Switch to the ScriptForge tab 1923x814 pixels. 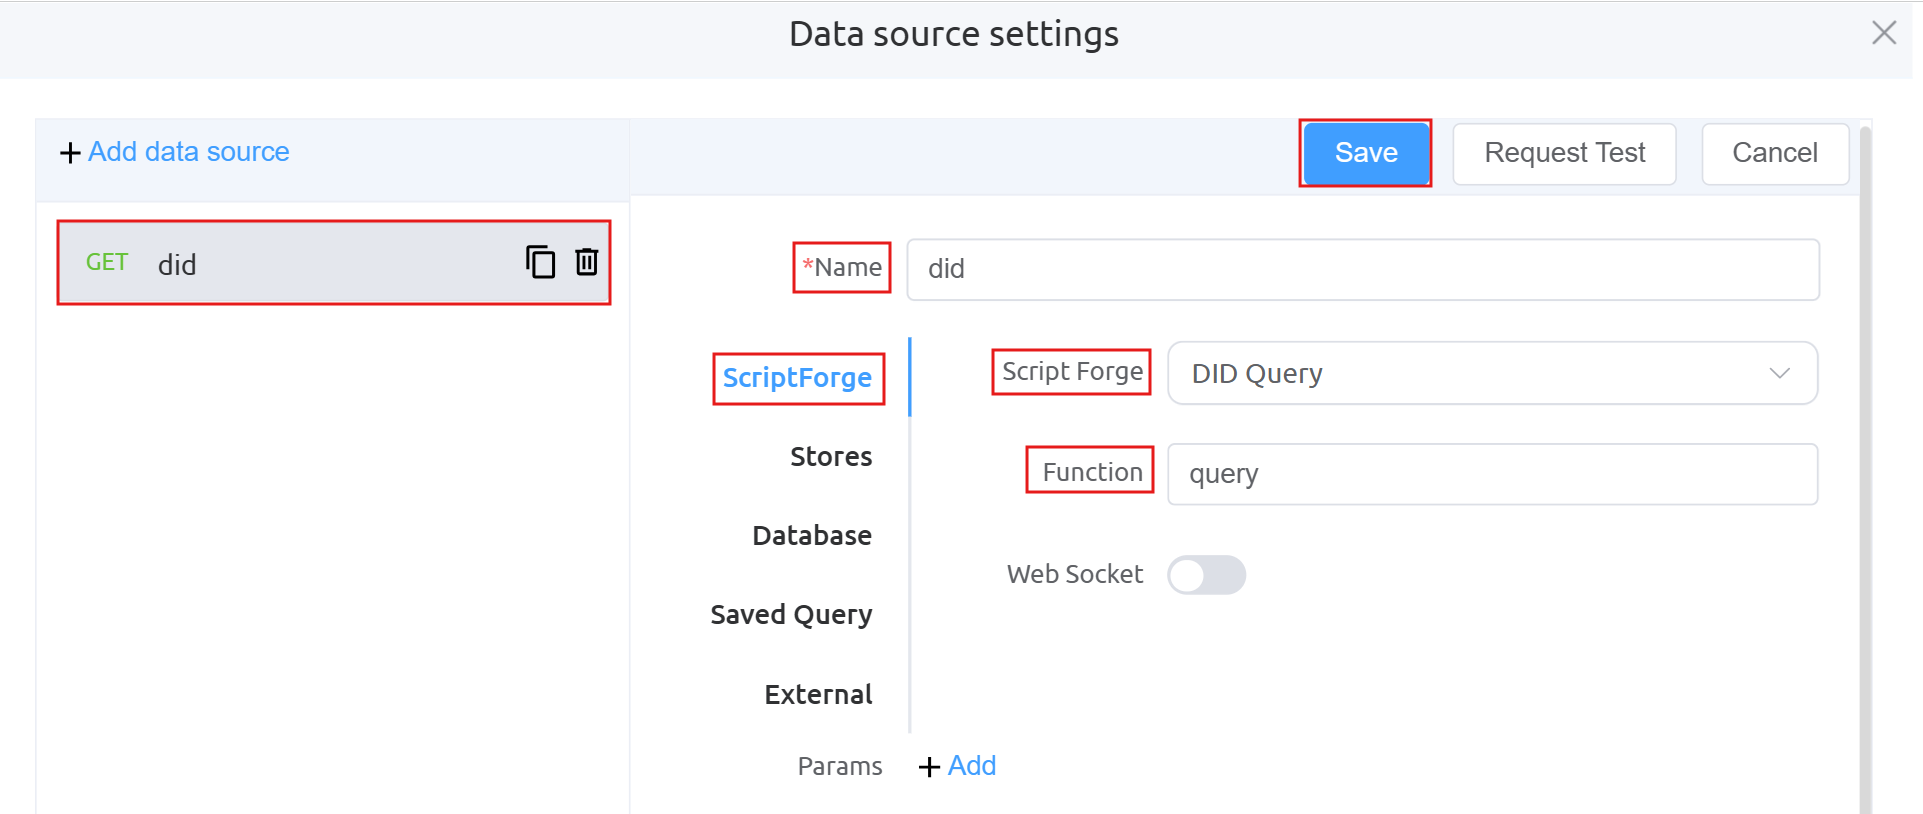tap(797, 378)
